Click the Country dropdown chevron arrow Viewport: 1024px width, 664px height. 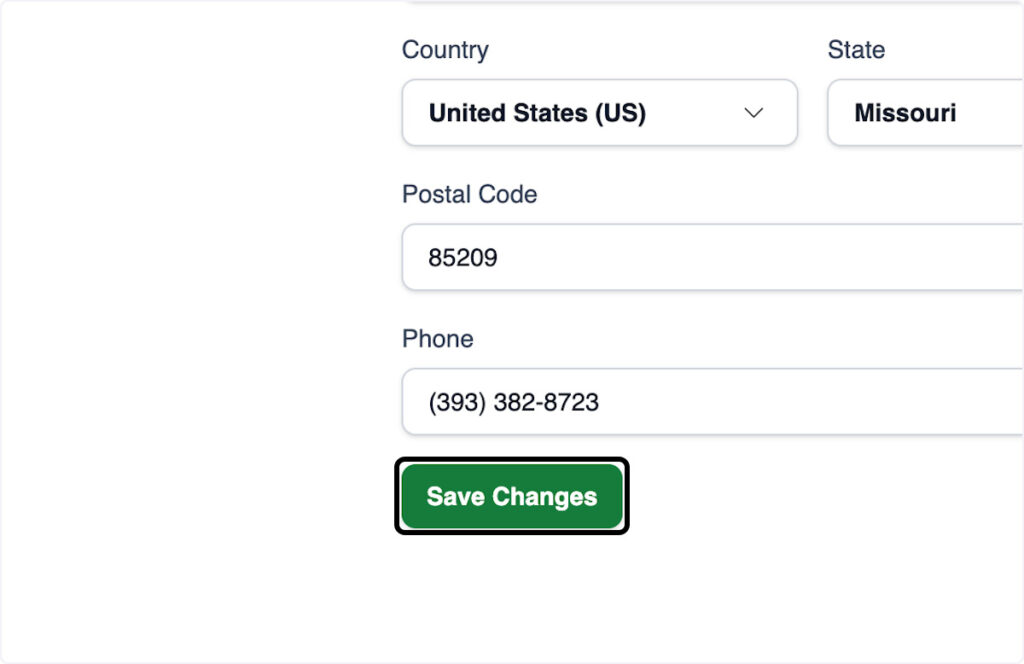[x=755, y=113]
